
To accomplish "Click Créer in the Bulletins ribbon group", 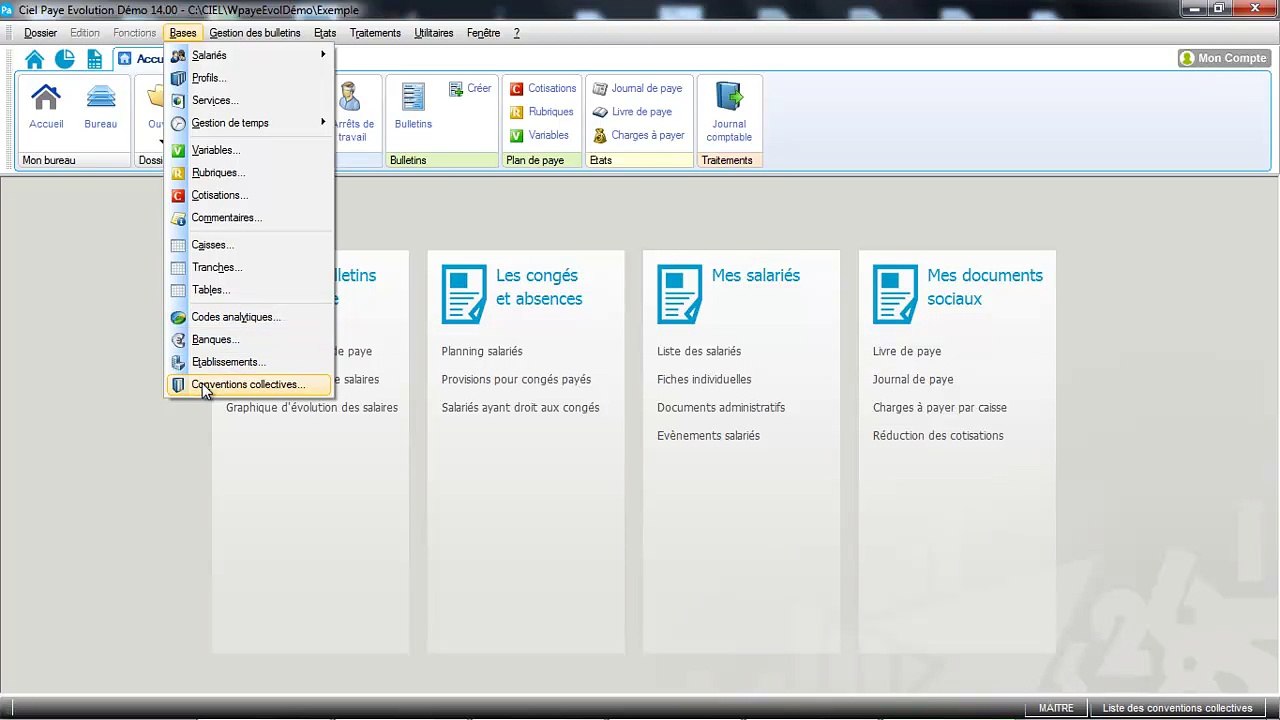I will (x=470, y=89).
